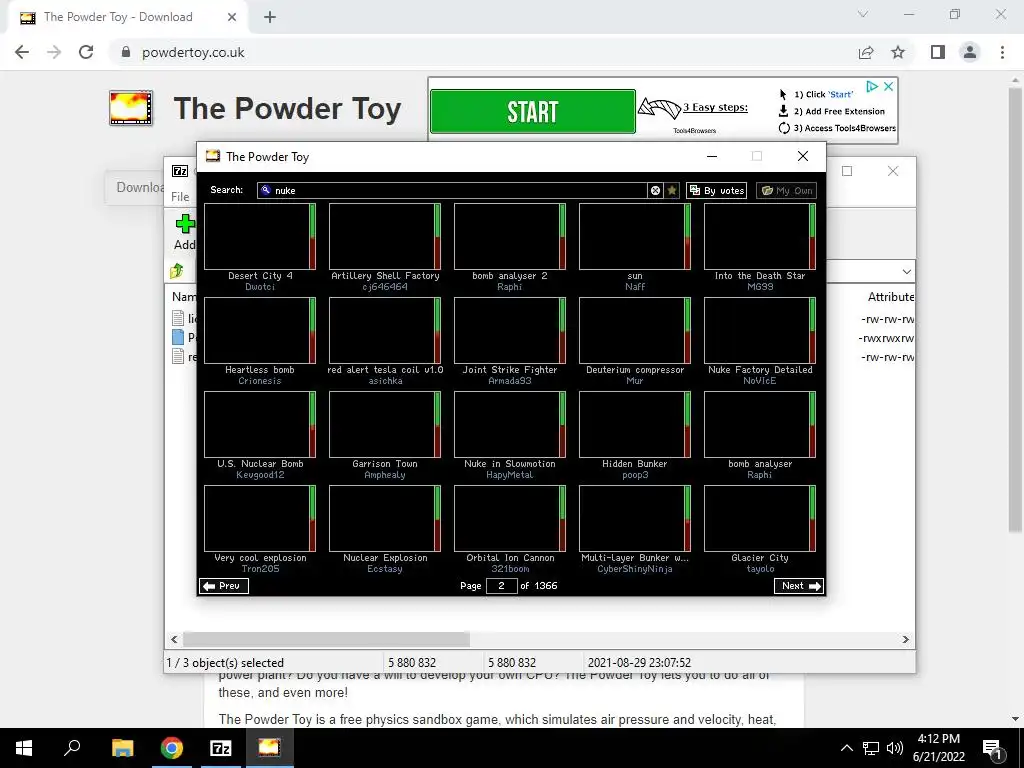This screenshot has width=1024, height=768.
Task: Click The Powder Toy site logo
Action: point(131,108)
